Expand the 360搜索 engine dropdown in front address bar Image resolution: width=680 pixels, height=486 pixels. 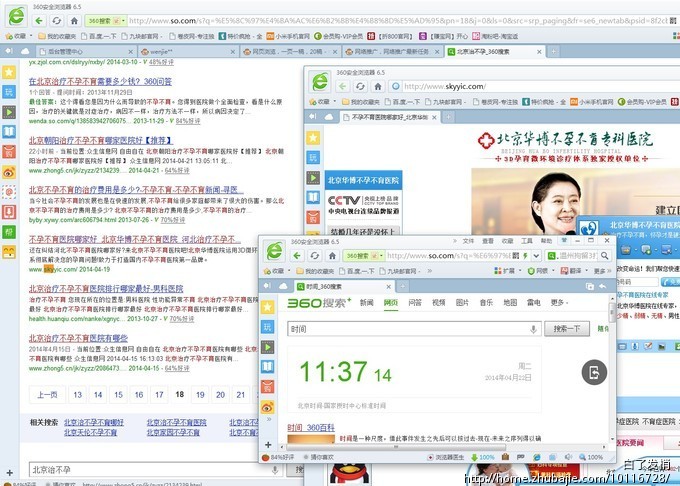[382, 256]
